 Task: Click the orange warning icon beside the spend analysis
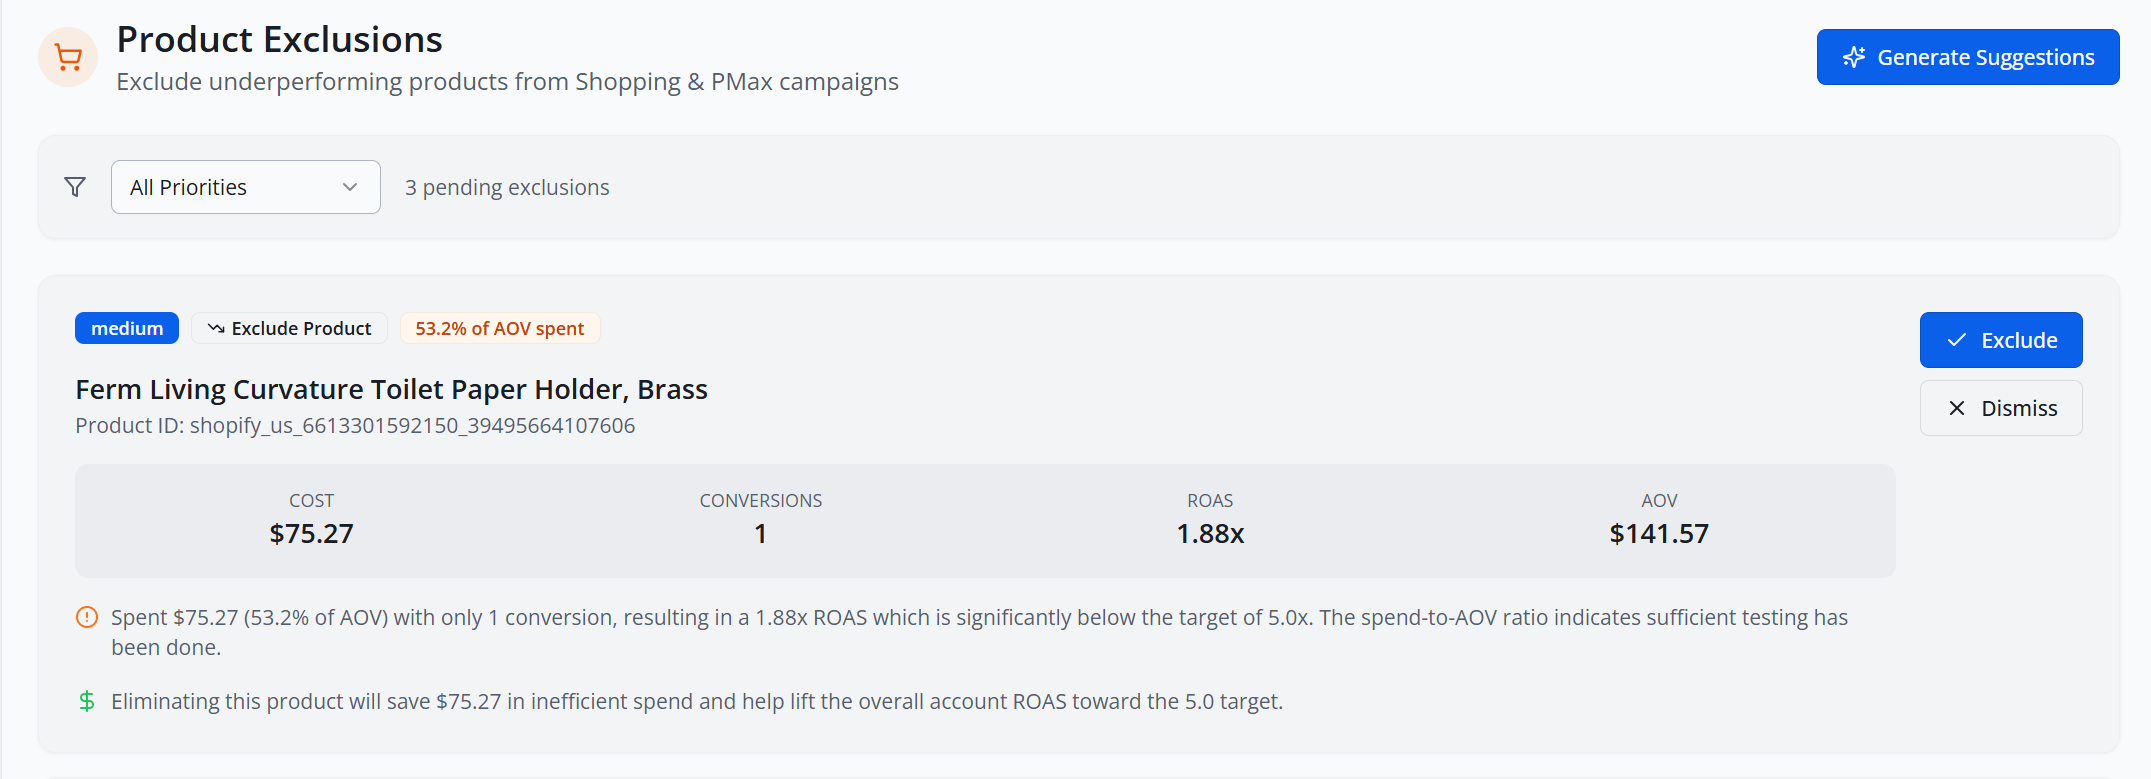pos(86,617)
